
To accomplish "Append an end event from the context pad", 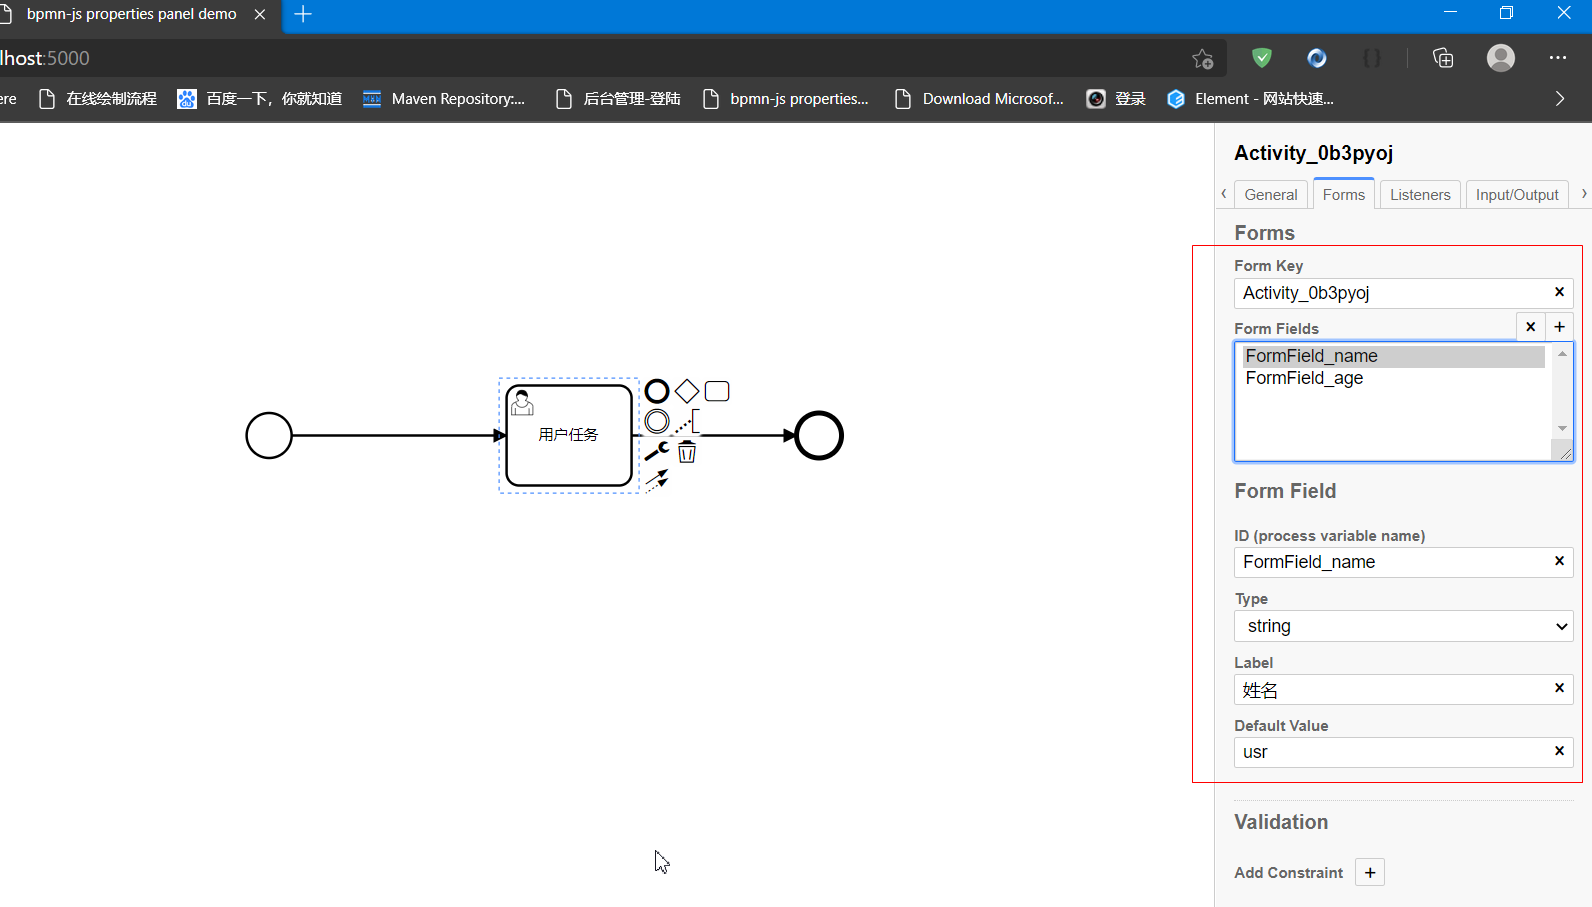I will 657,391.
